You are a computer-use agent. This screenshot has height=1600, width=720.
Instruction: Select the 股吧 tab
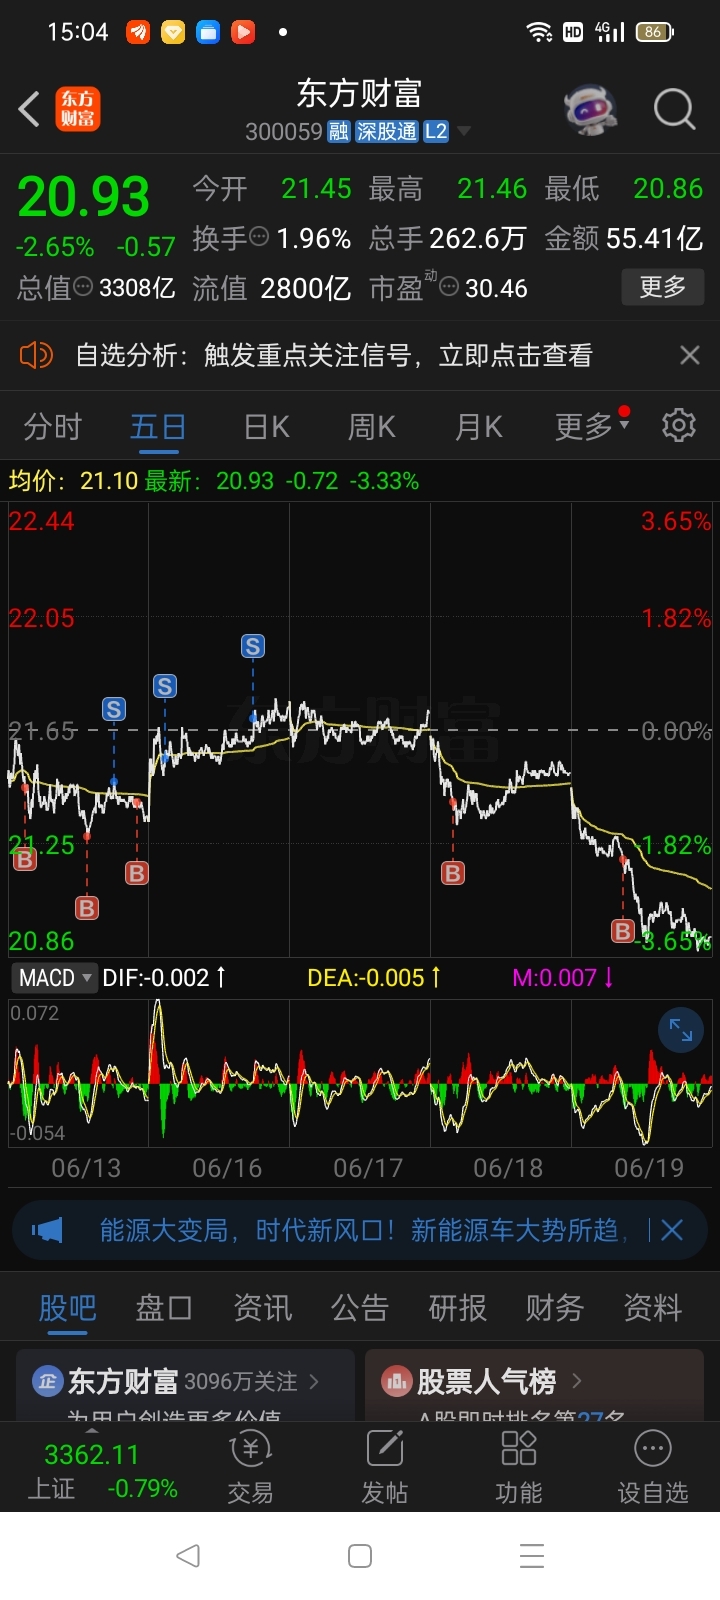point(67,1307)
